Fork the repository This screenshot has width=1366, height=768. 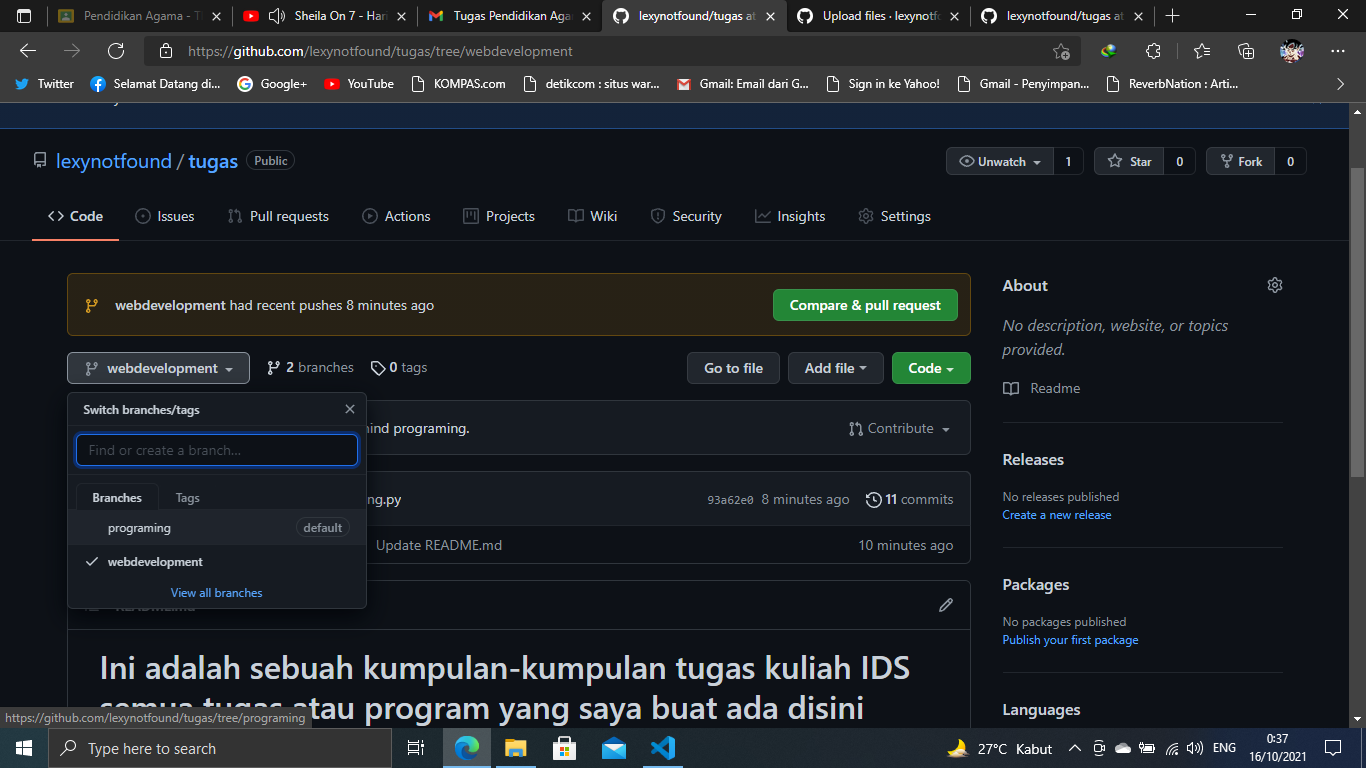point(1240,161)
